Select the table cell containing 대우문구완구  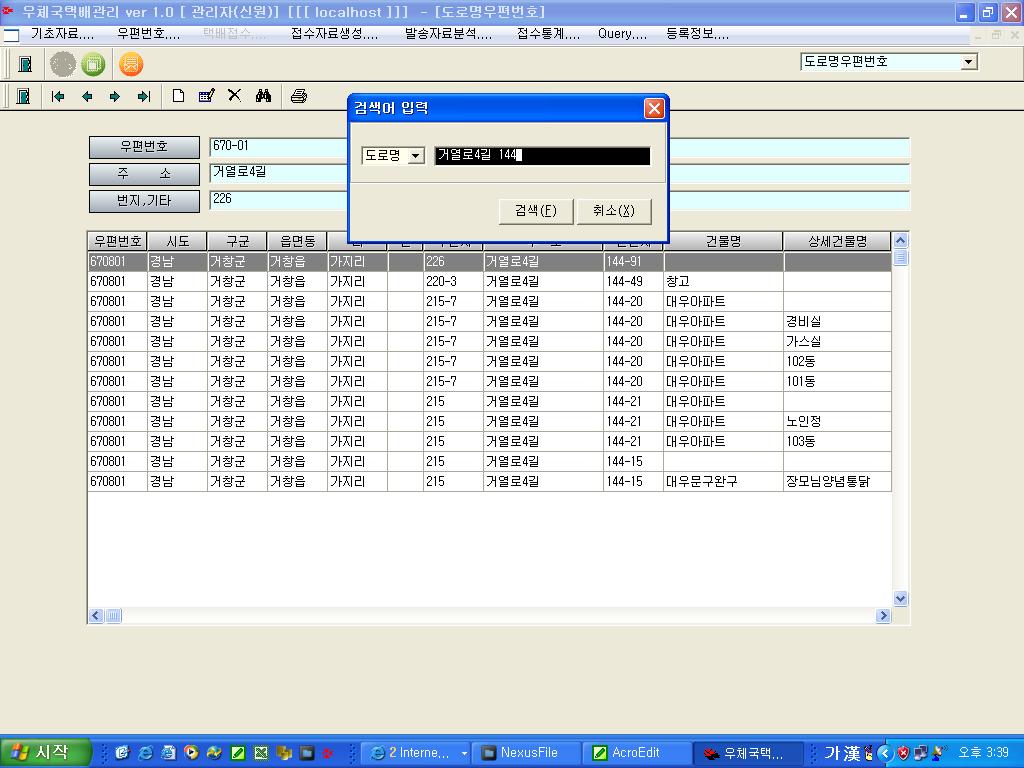(x=724, y=481)
